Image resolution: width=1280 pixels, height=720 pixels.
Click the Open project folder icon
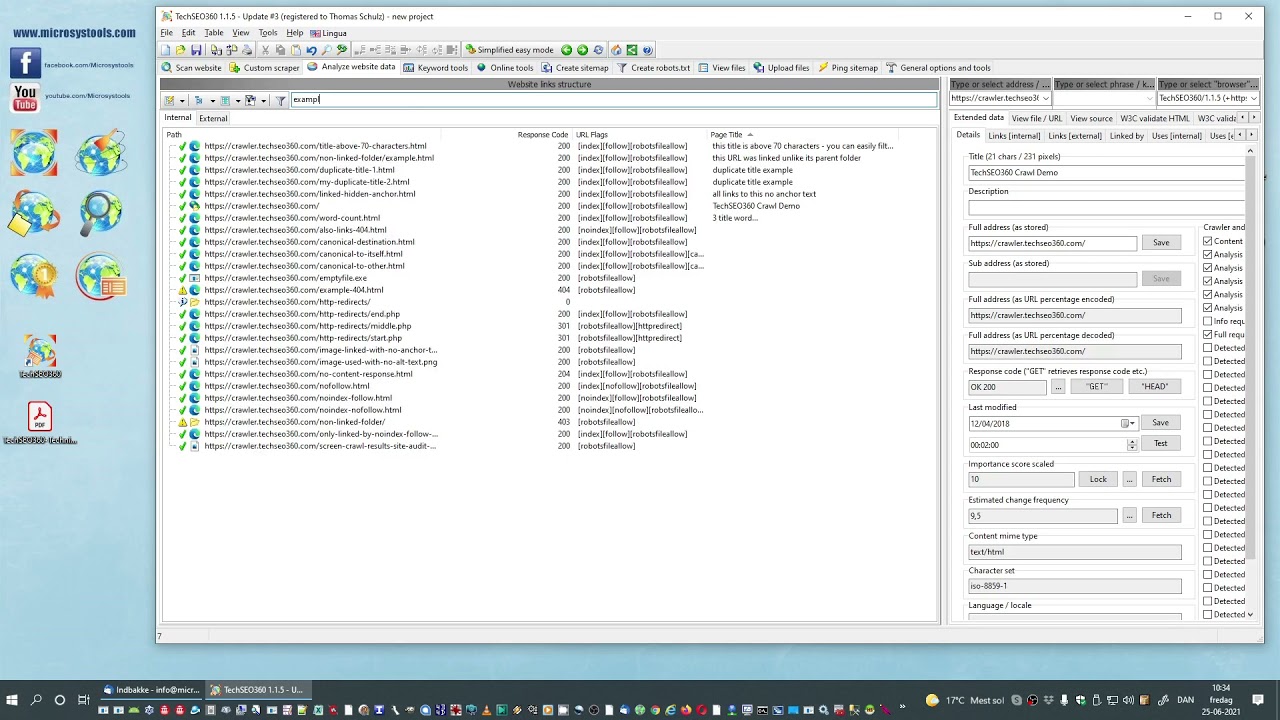(180, 50)
